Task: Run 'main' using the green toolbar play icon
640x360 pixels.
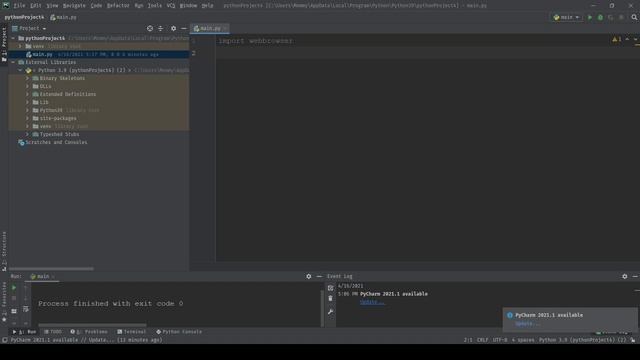Action: [x=590, y=17]
